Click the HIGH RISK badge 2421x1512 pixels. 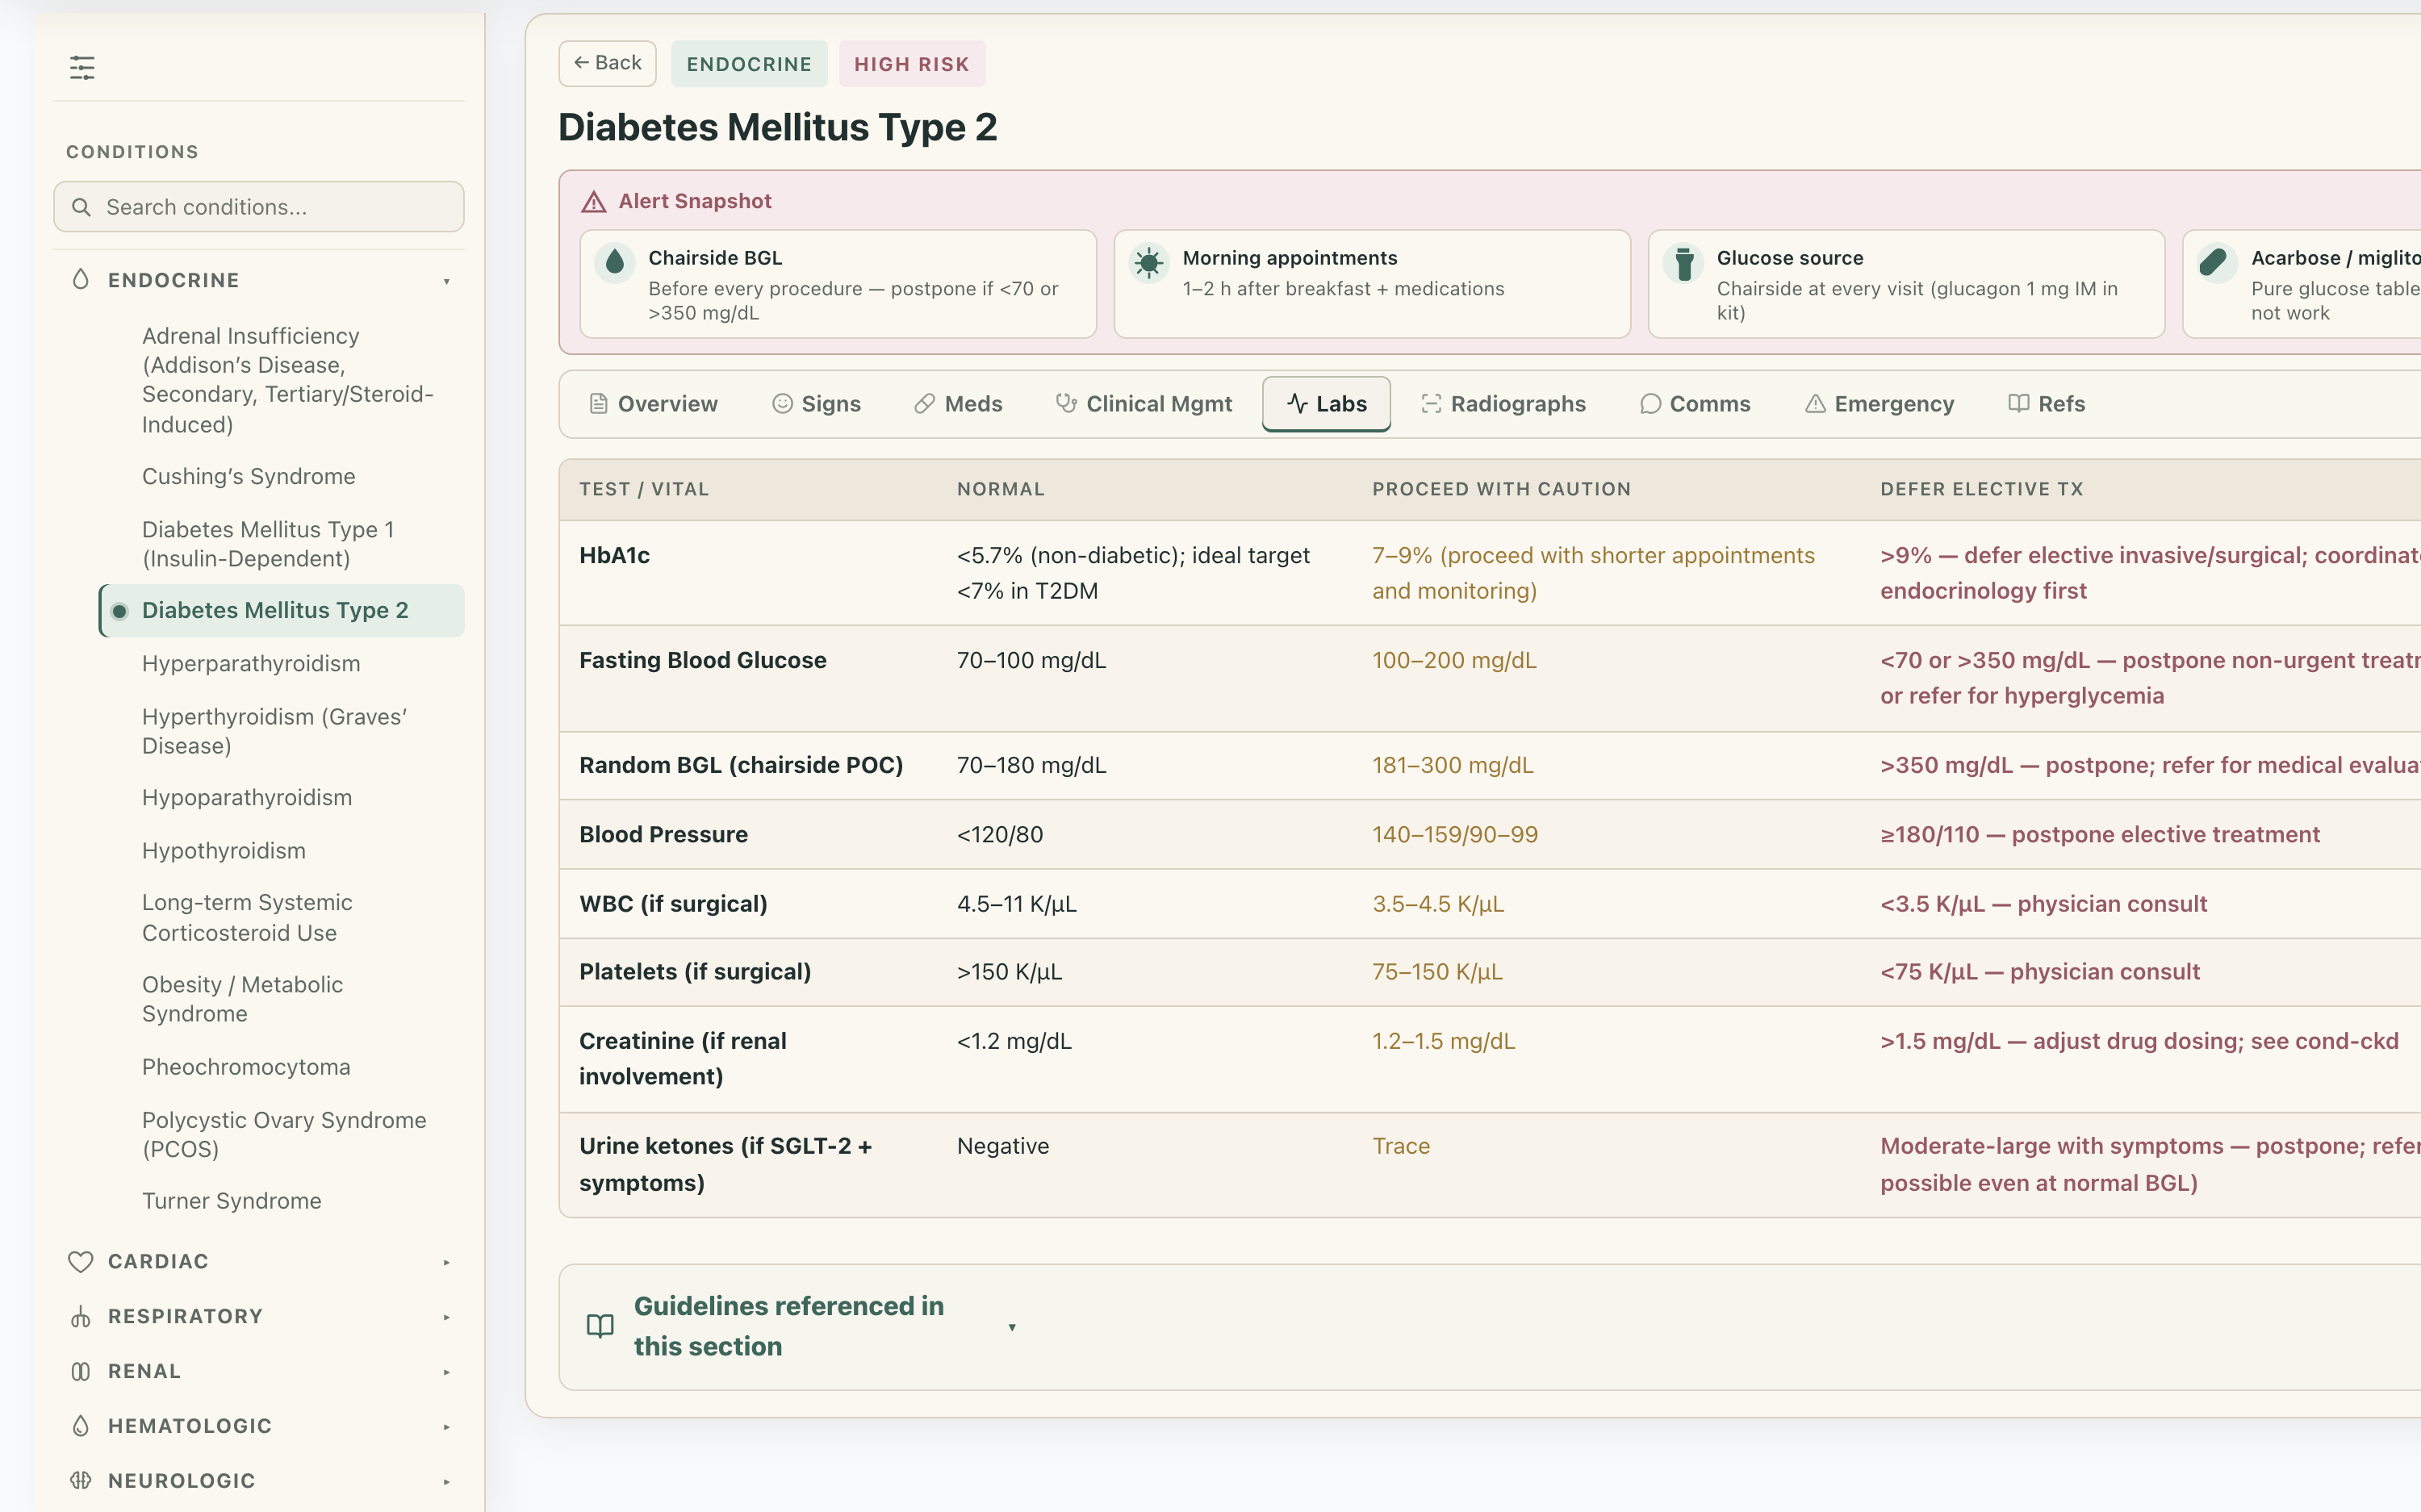(911, 64)
